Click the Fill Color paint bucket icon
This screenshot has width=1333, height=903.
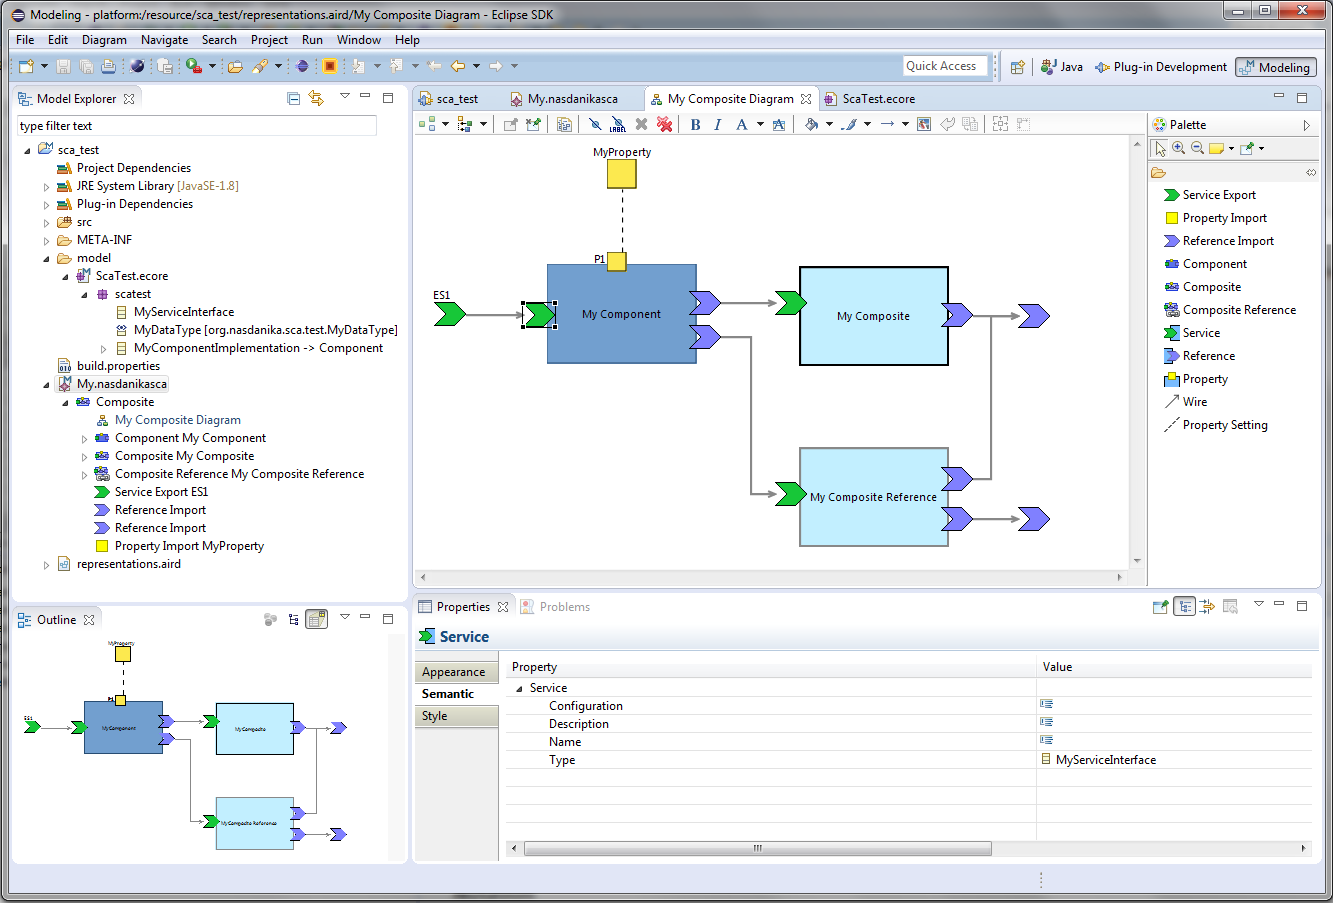(811, 124)
